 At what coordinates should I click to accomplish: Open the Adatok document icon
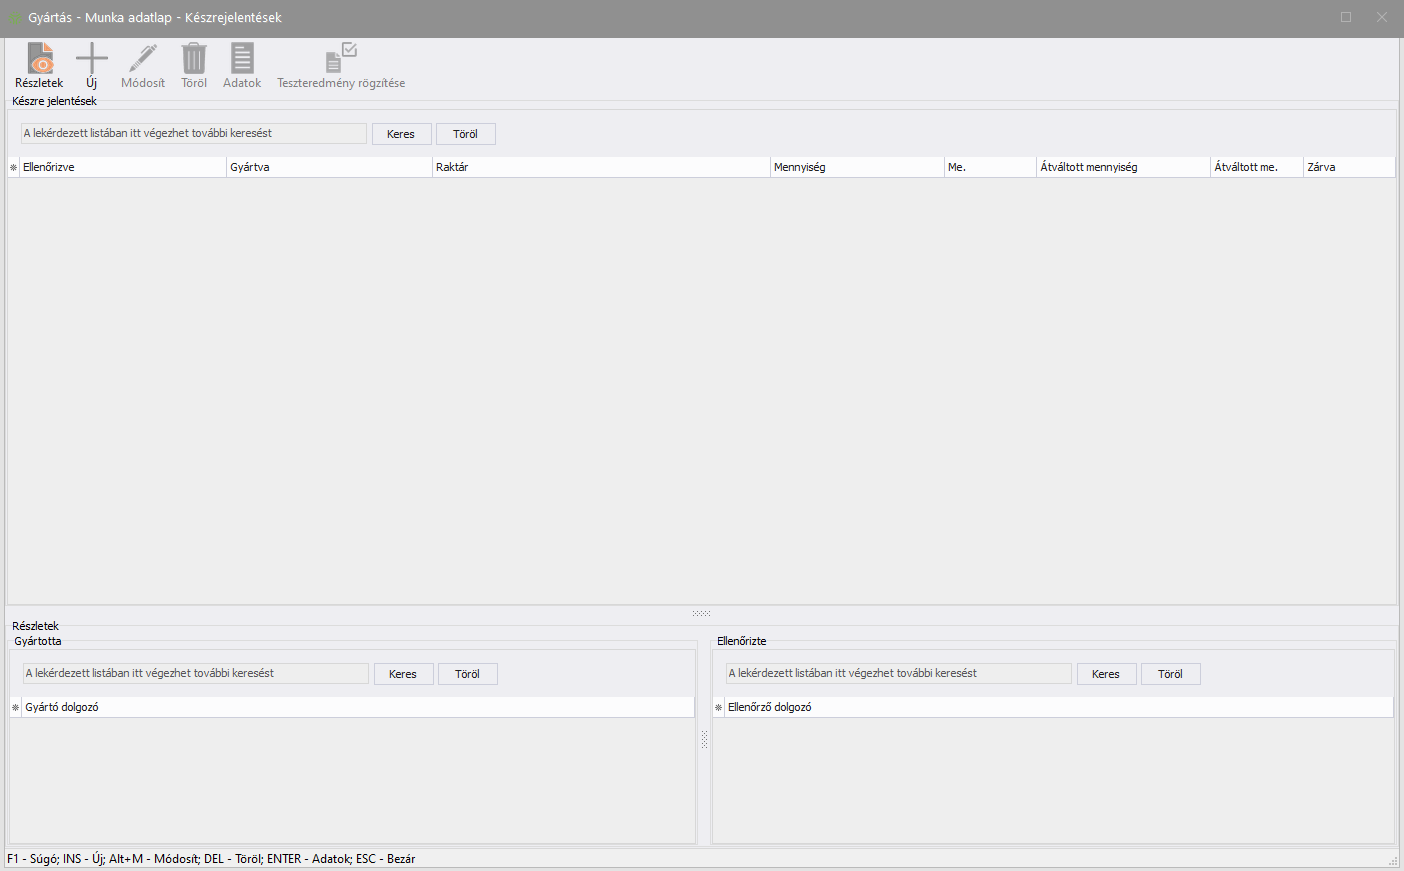(x=242, y=59)
